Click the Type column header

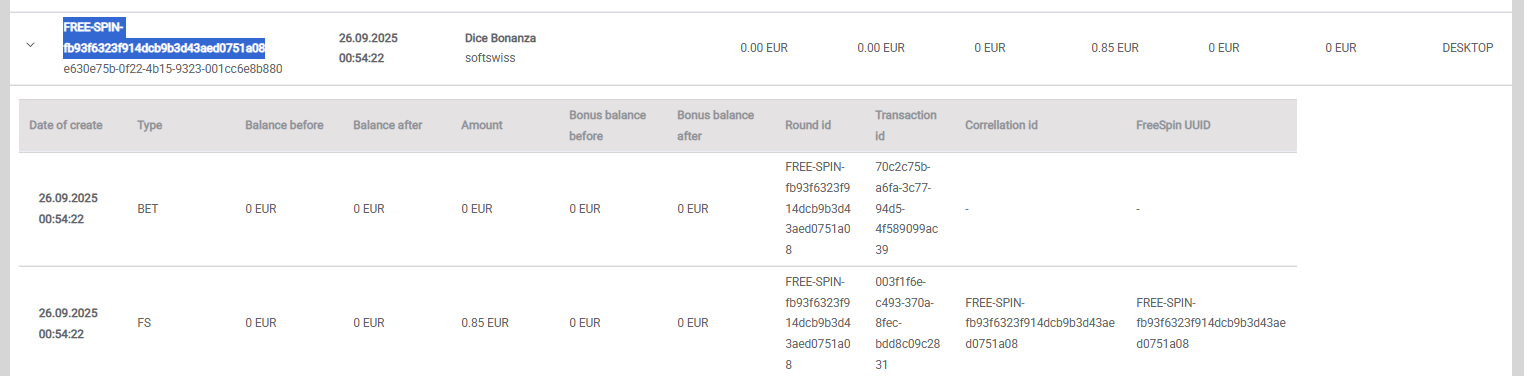(150, 125)
